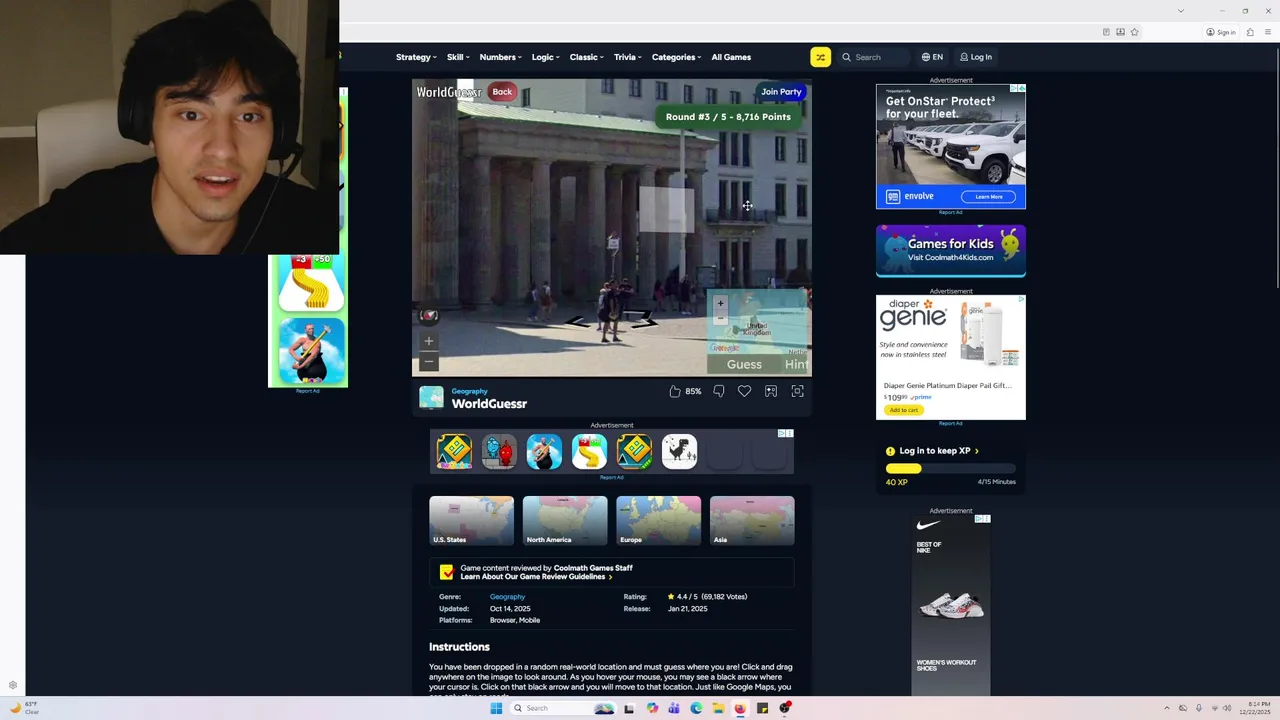Click the yellow sticky notes taskbar icon
Image resolution: width=1280 pixels, height=720 pixels.
[762, 708]
